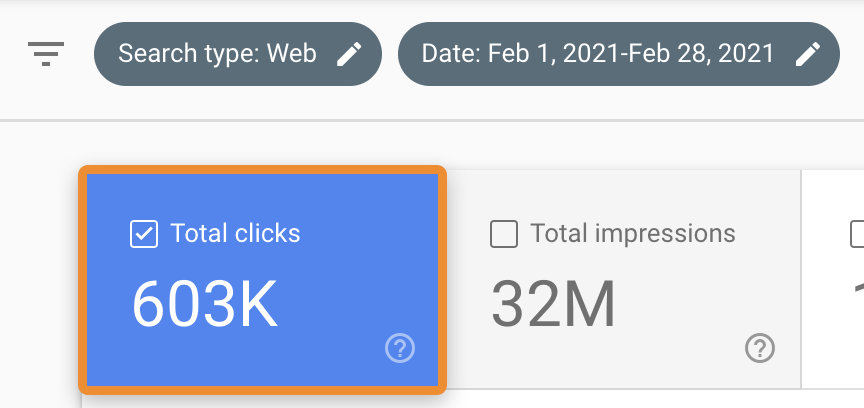Click the 32M impressions value
The width and height of the screenshot is (864, 408).
[x=553, y=304]
